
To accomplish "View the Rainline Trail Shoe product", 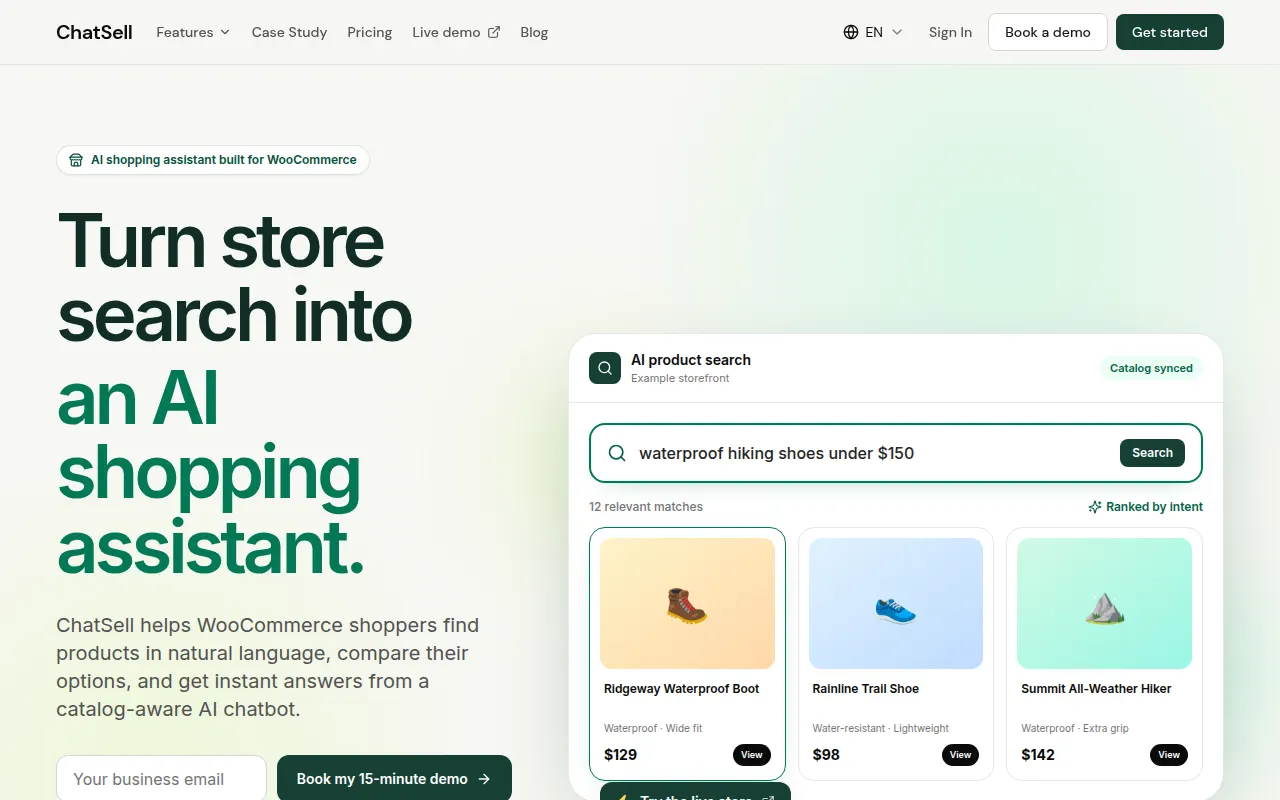I will (x=960, y=755).
